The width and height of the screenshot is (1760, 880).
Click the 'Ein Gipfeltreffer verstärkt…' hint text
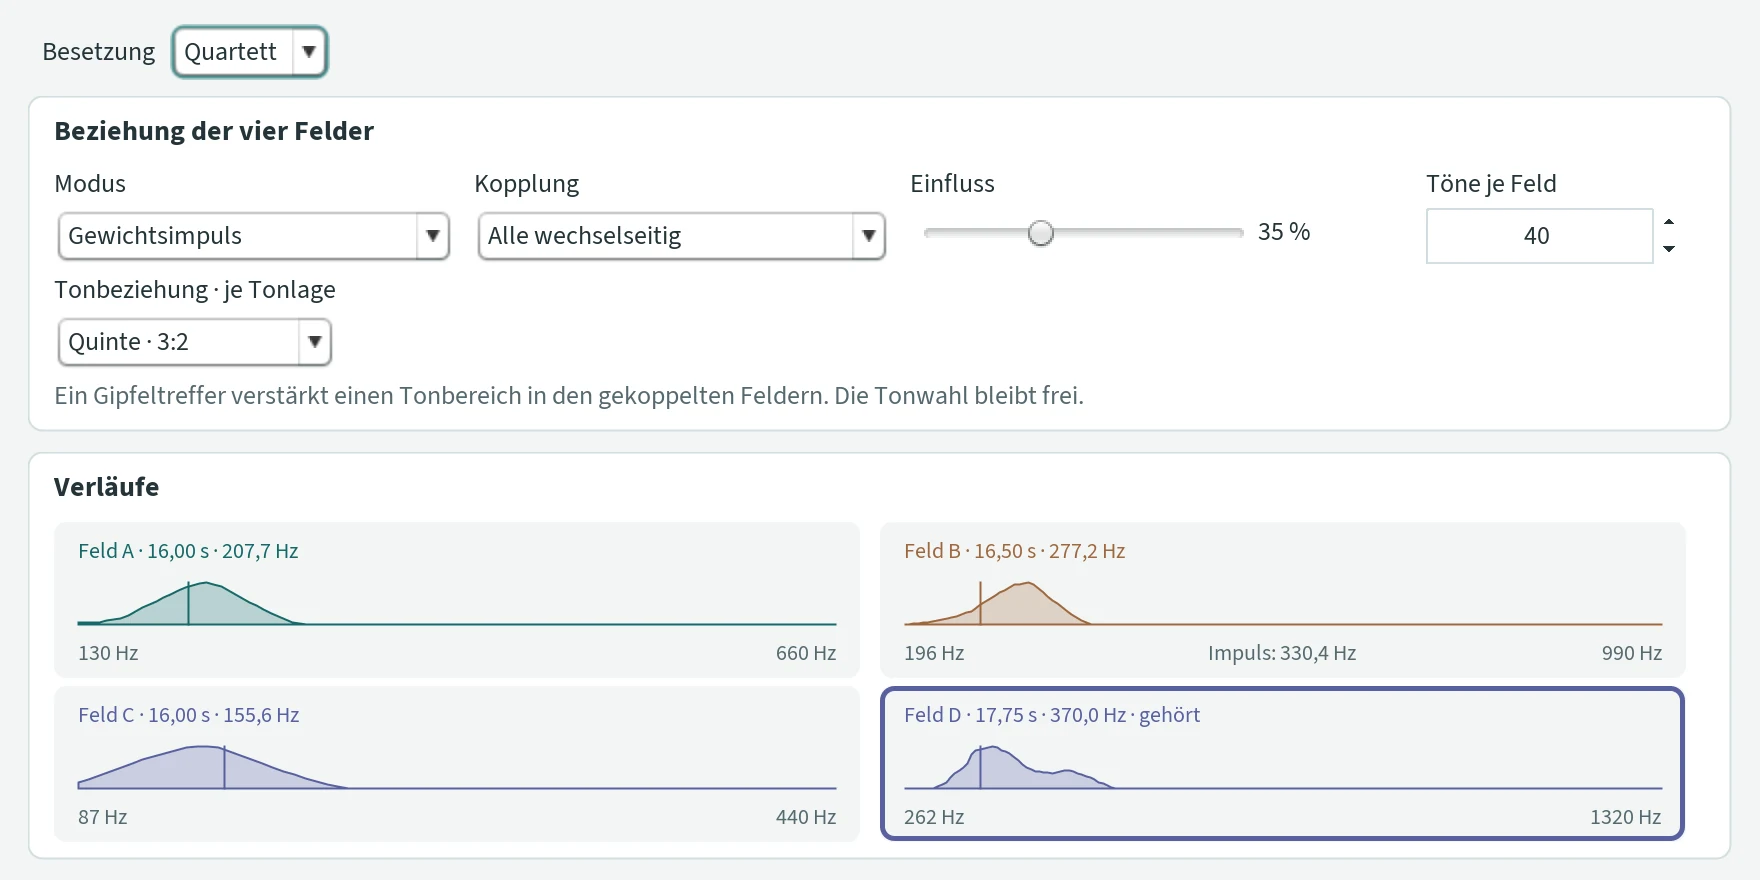[x=569, y=396]
